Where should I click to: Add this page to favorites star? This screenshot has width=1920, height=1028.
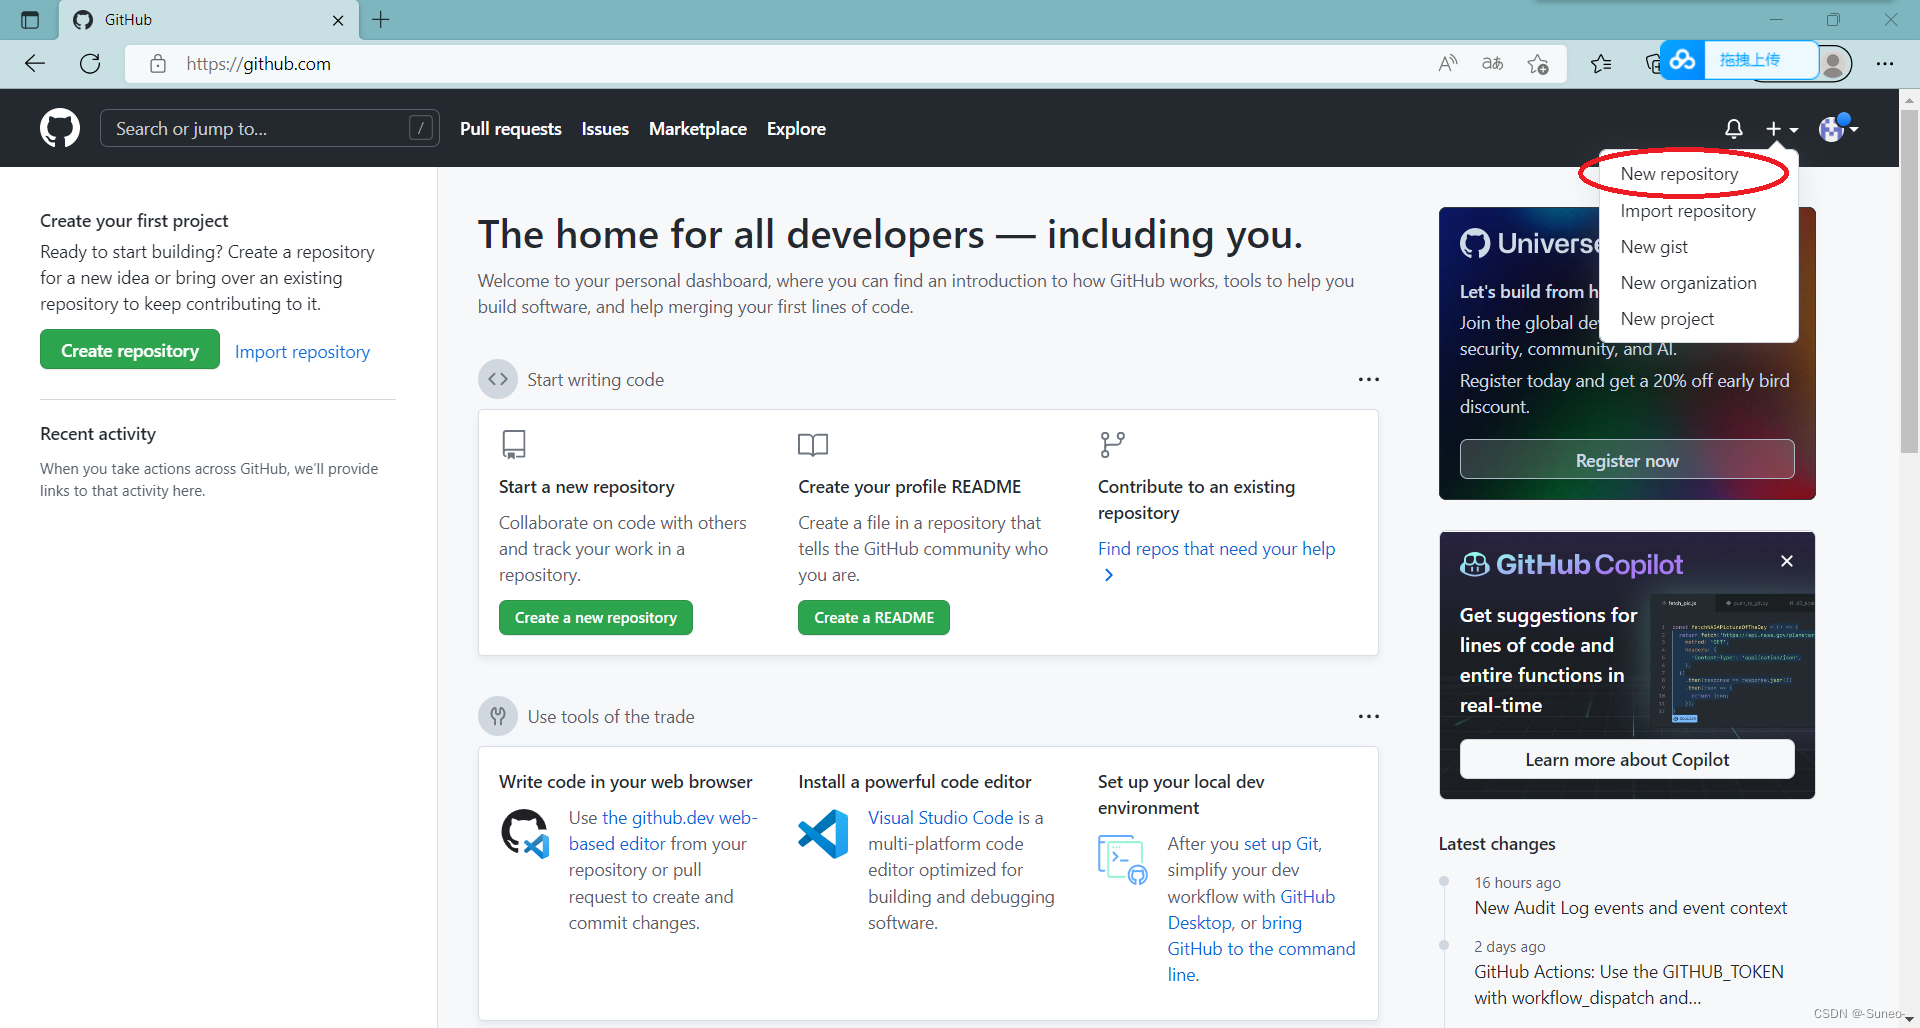click(1538, 64)
